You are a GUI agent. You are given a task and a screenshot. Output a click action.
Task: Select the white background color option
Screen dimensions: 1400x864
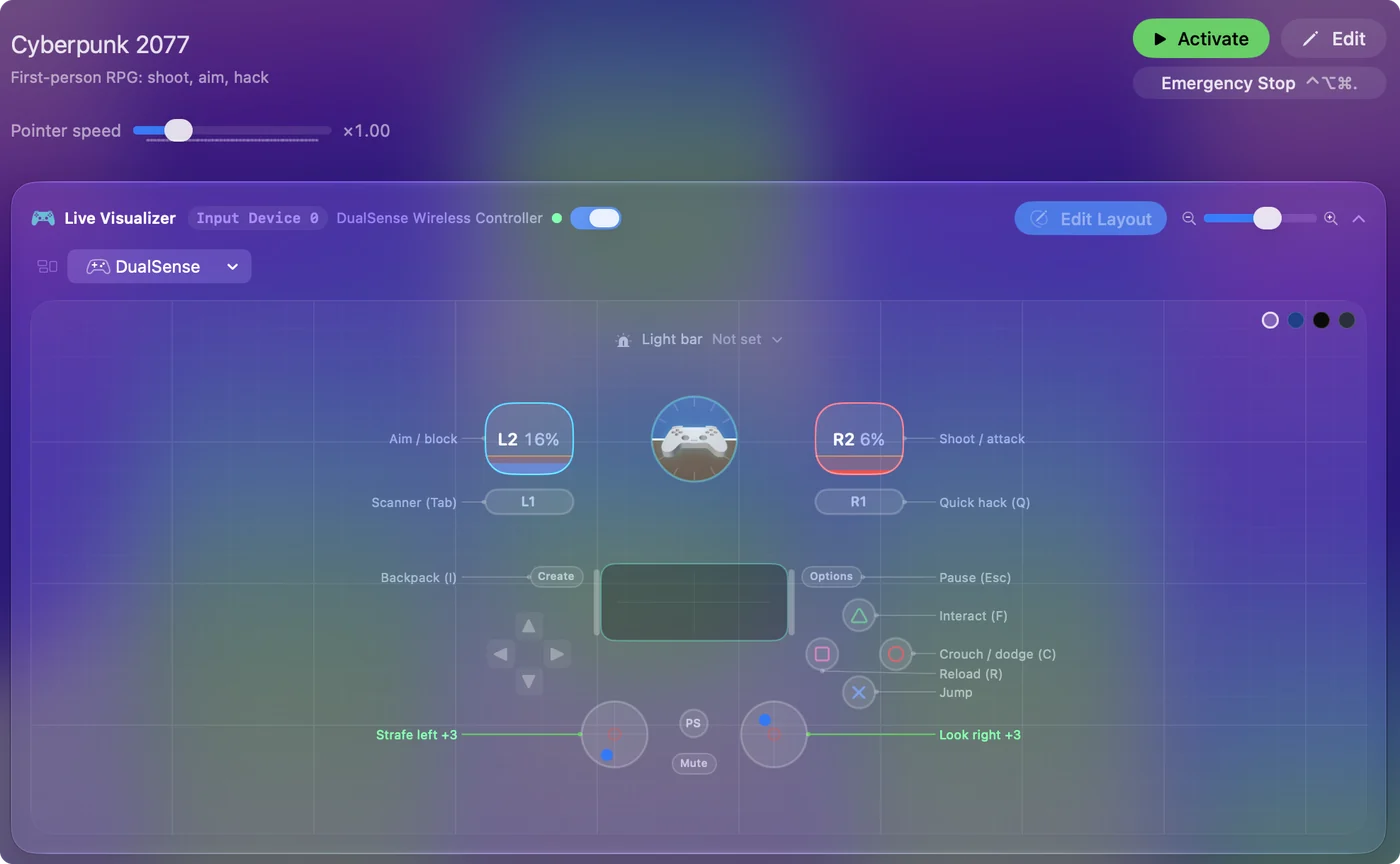tap(1270, 320)
